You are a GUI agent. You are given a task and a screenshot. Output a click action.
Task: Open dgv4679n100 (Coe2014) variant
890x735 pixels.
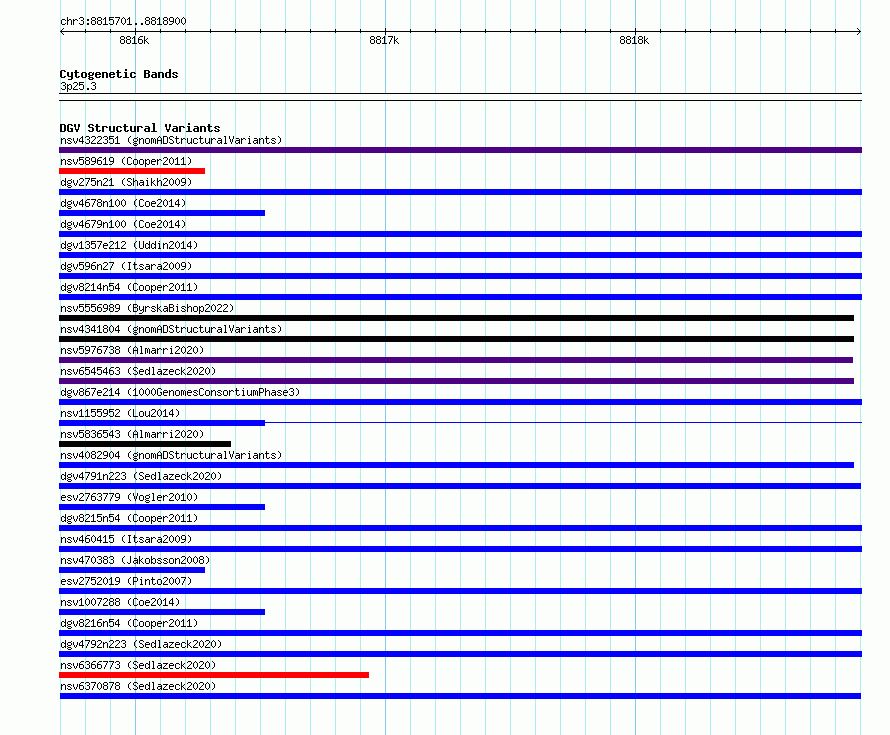123,224
